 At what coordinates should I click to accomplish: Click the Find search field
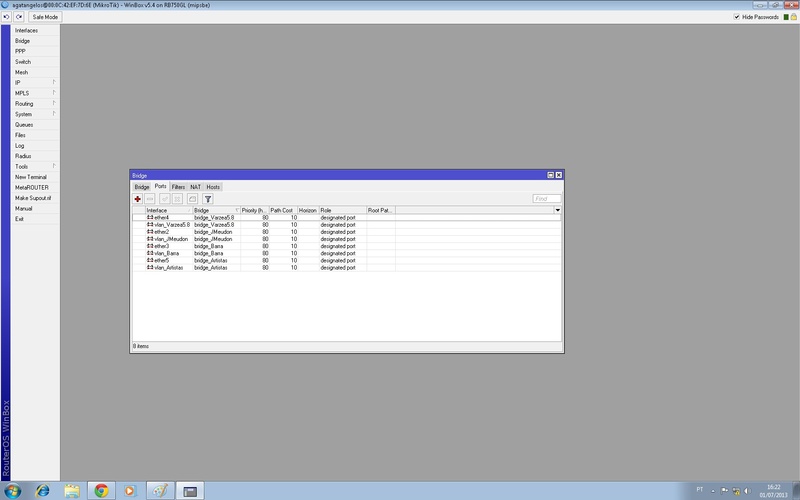[547, 199]
